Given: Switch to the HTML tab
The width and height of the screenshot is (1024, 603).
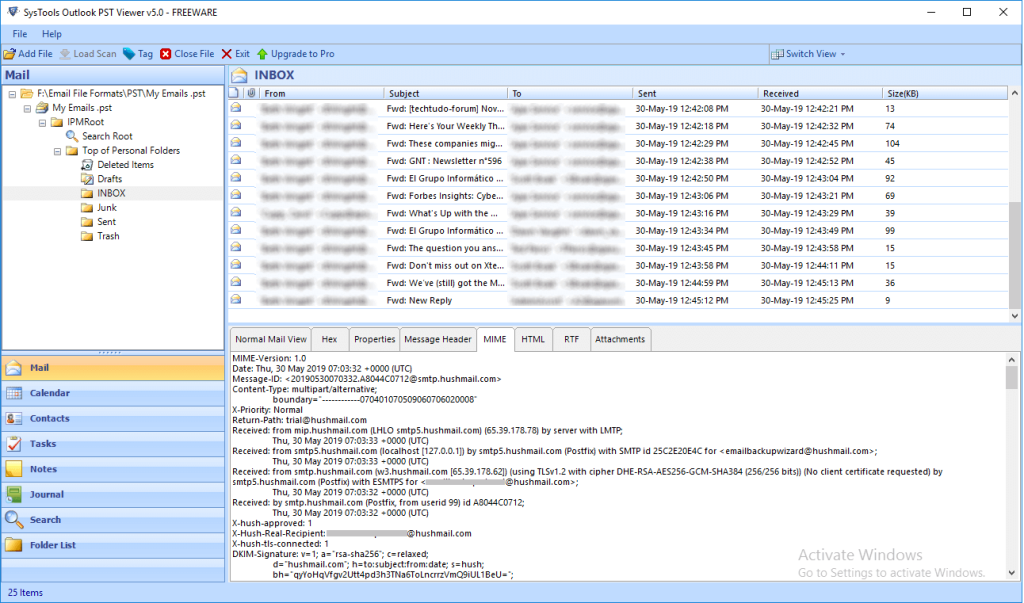Looking at the screenshot, I should [x=533, y=340].
